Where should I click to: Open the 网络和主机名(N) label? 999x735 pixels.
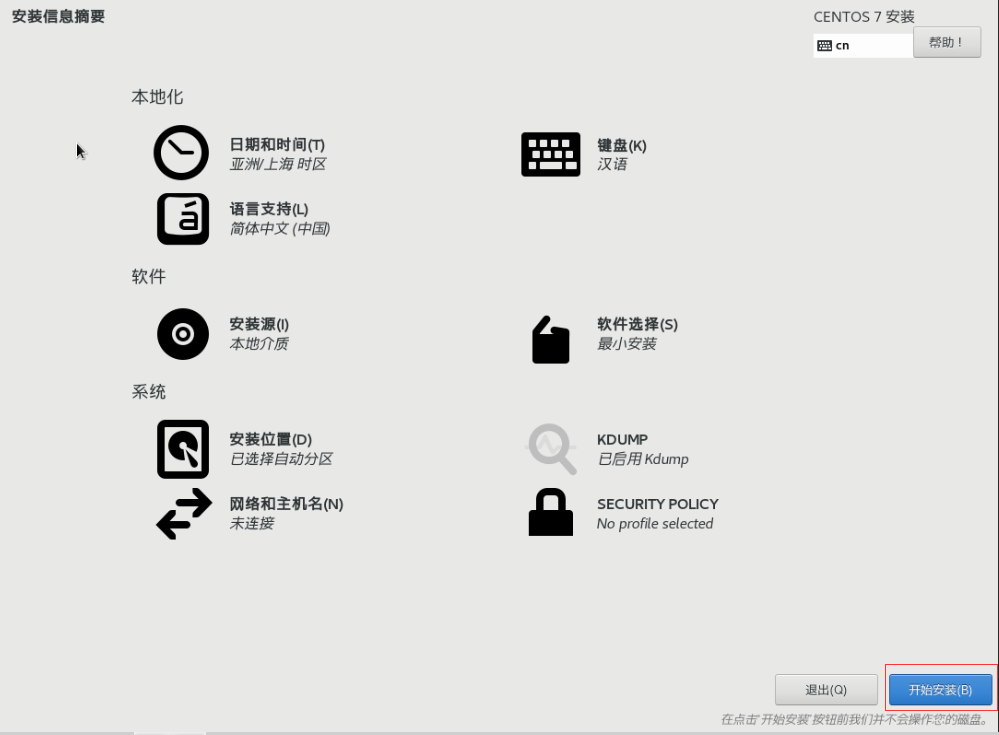(287, 504)
